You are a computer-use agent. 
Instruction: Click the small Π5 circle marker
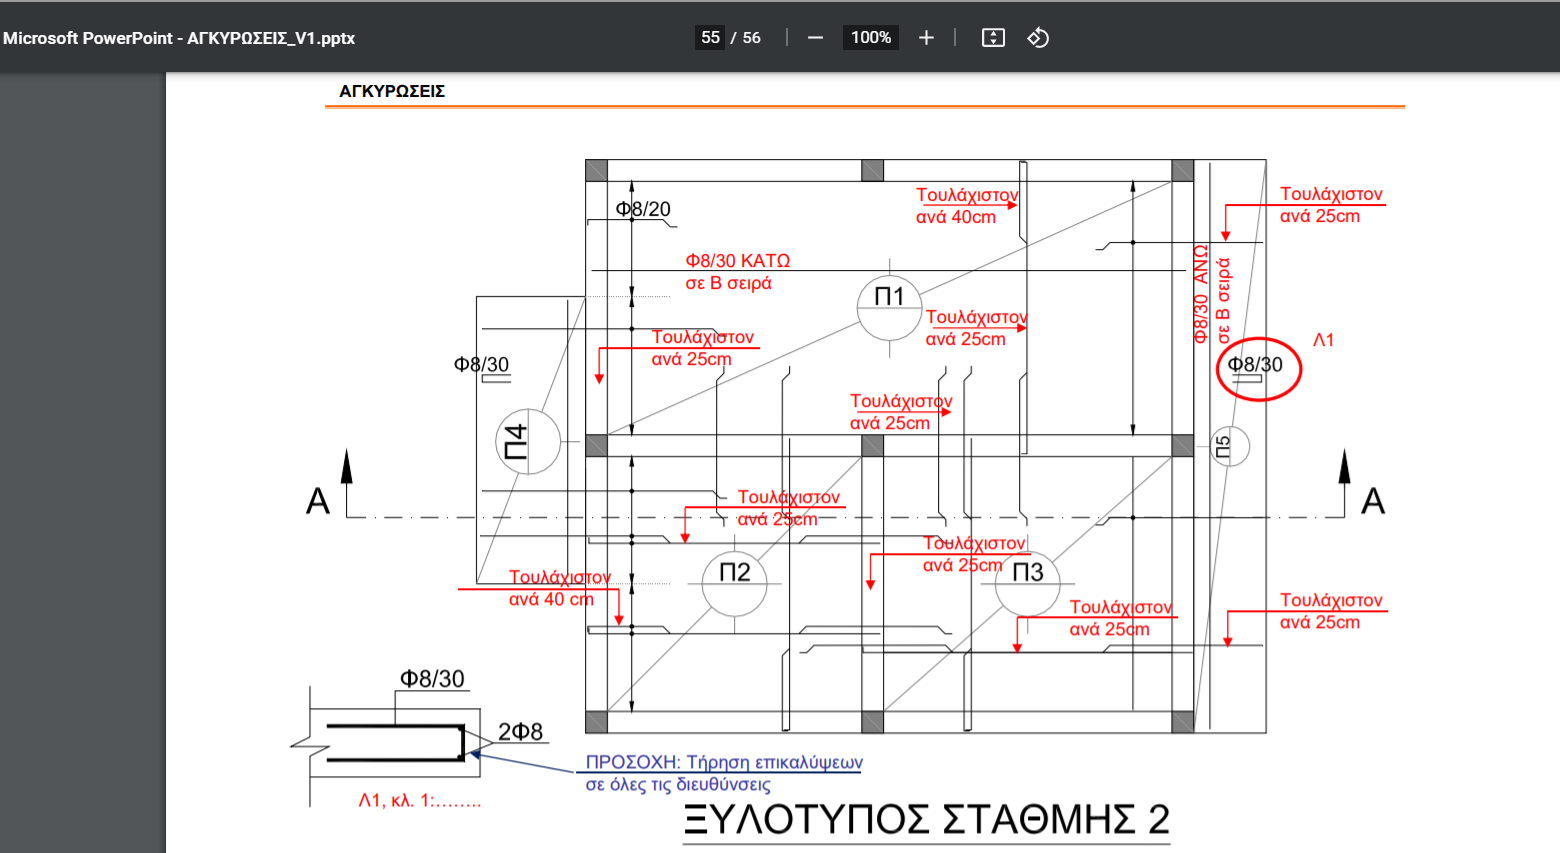(1229, 446)
